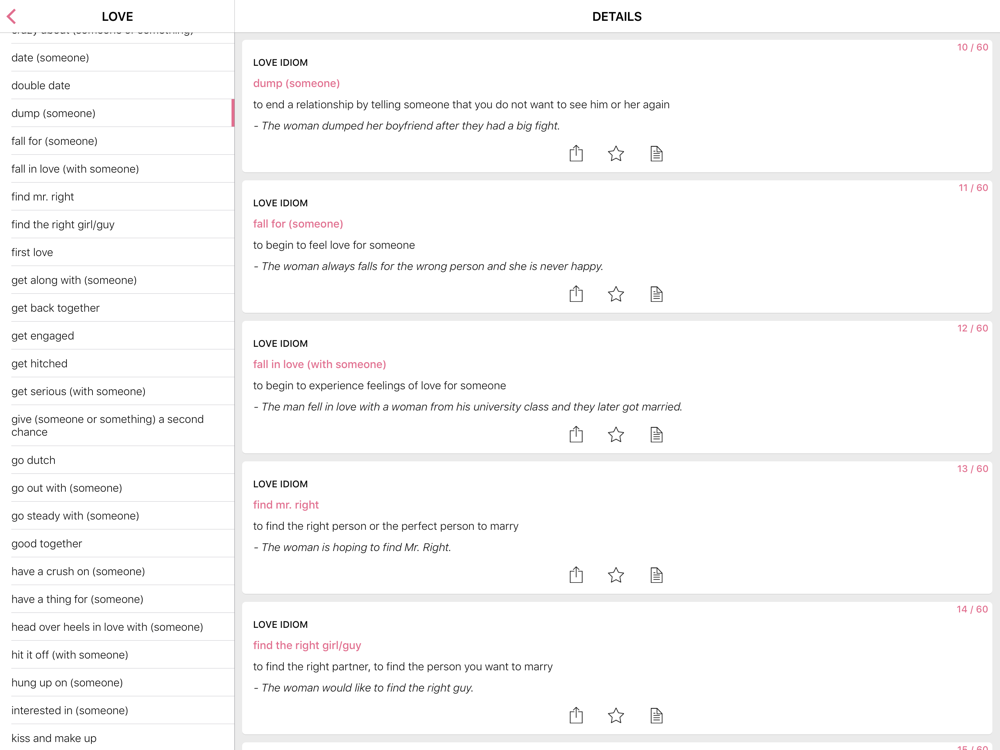The height and width of the screenshot is (750, 1000).
Task: Select 'go dutch' in the idiom list
Action: click(34, 460)
